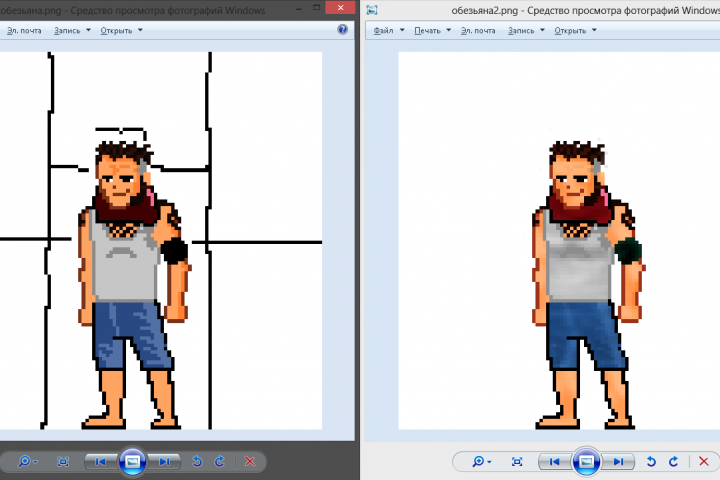The width and height of the screenshot is (720, 480).
Task: Click Эл. почта in left window
Action: point(24,30)
